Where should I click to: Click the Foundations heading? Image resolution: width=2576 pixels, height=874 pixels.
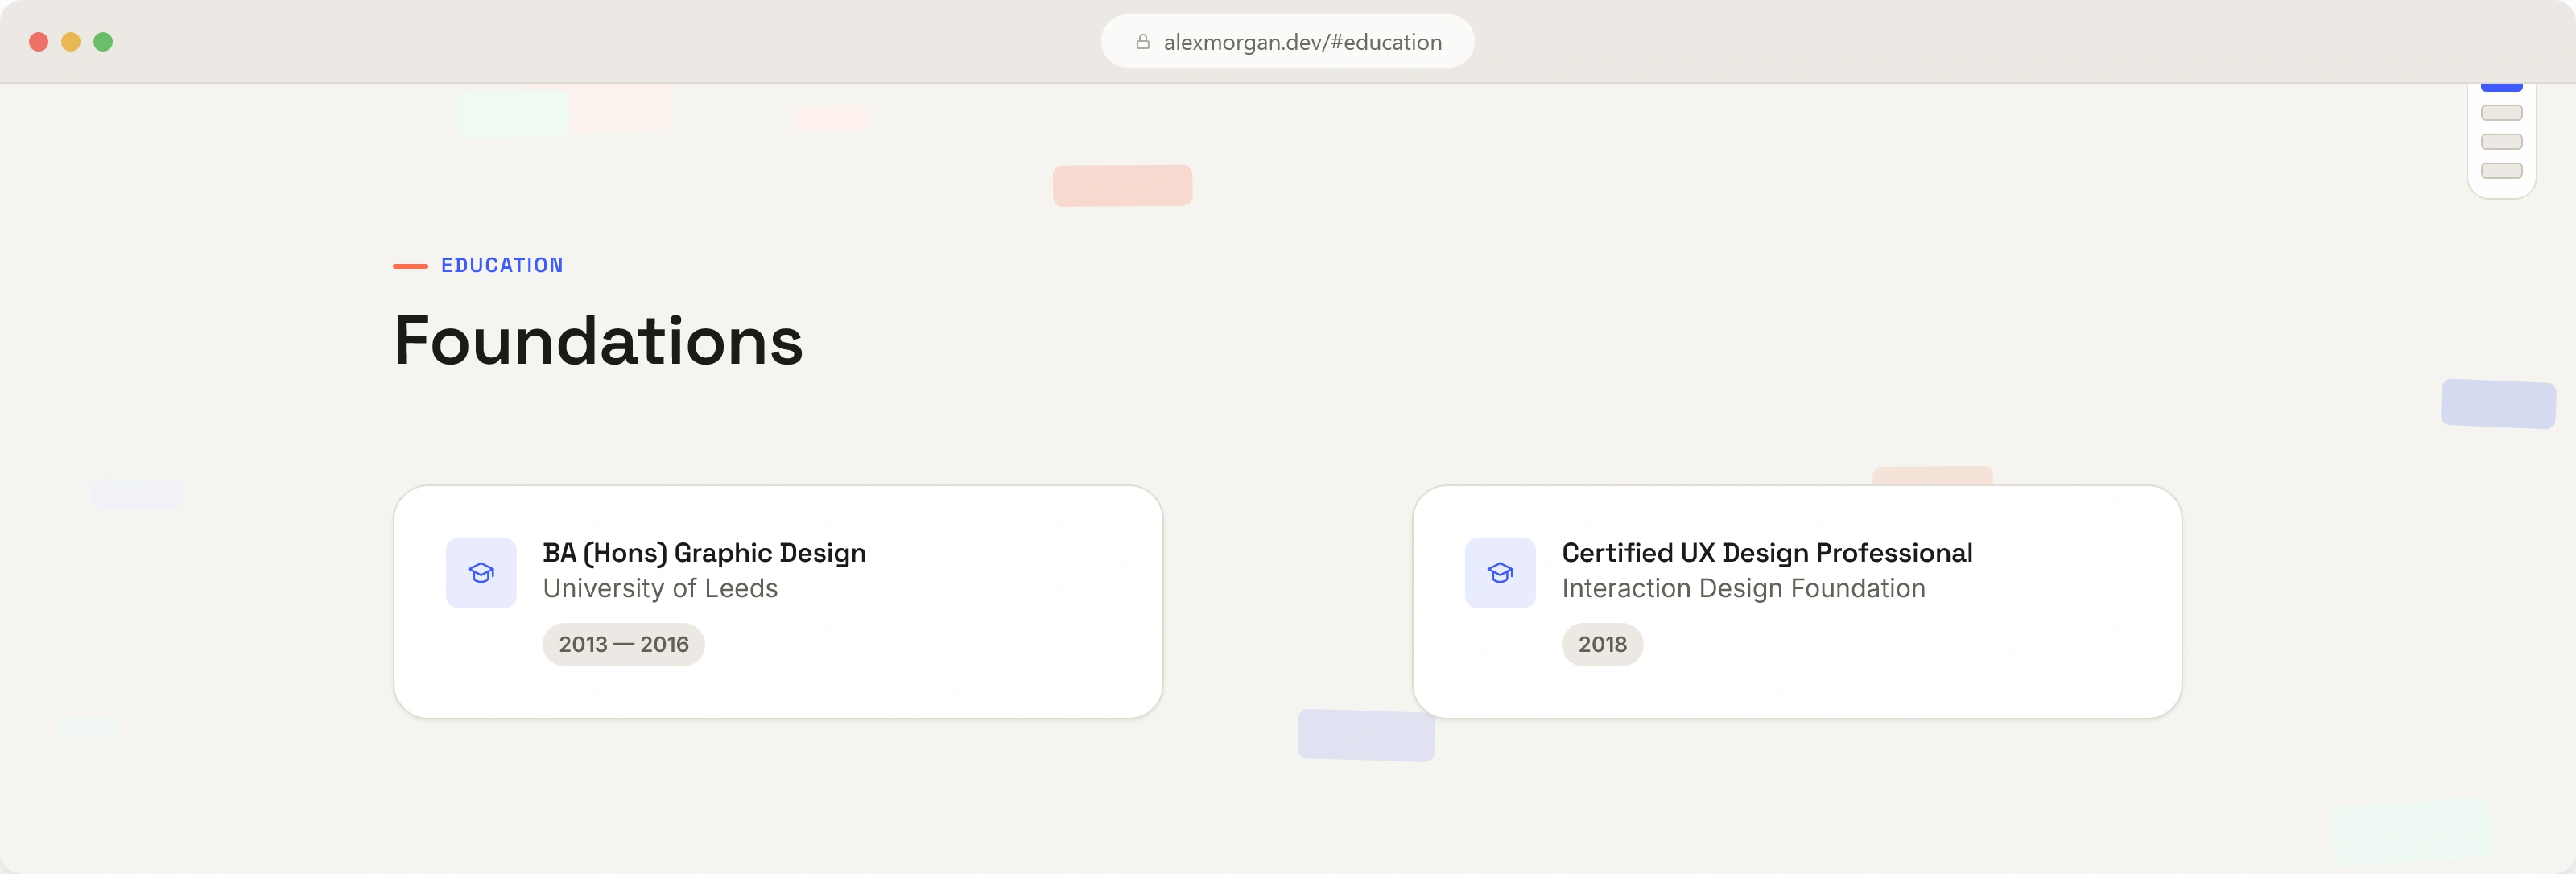[x=598, y=341]
